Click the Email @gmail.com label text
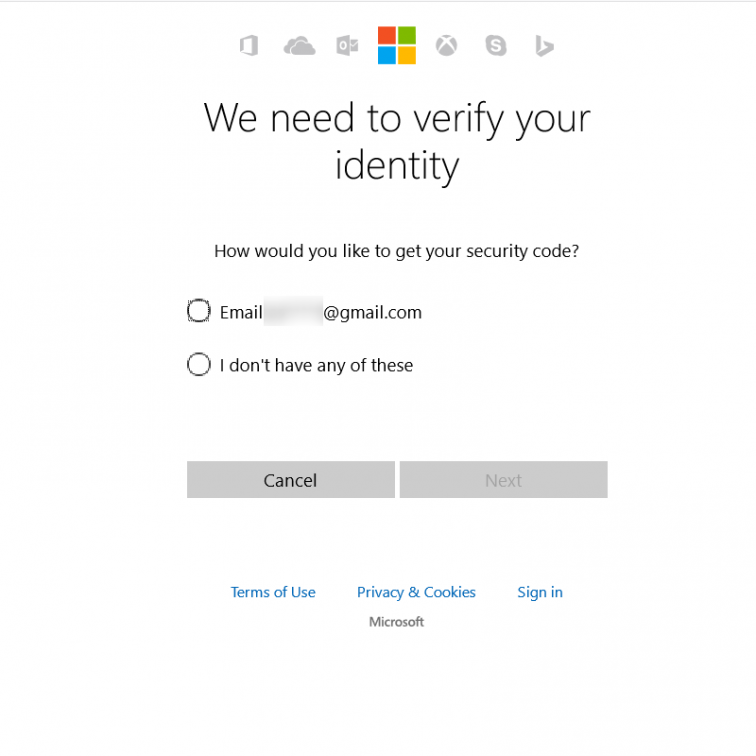Viewport: 756px width, 756px height. tap(321, 312)
